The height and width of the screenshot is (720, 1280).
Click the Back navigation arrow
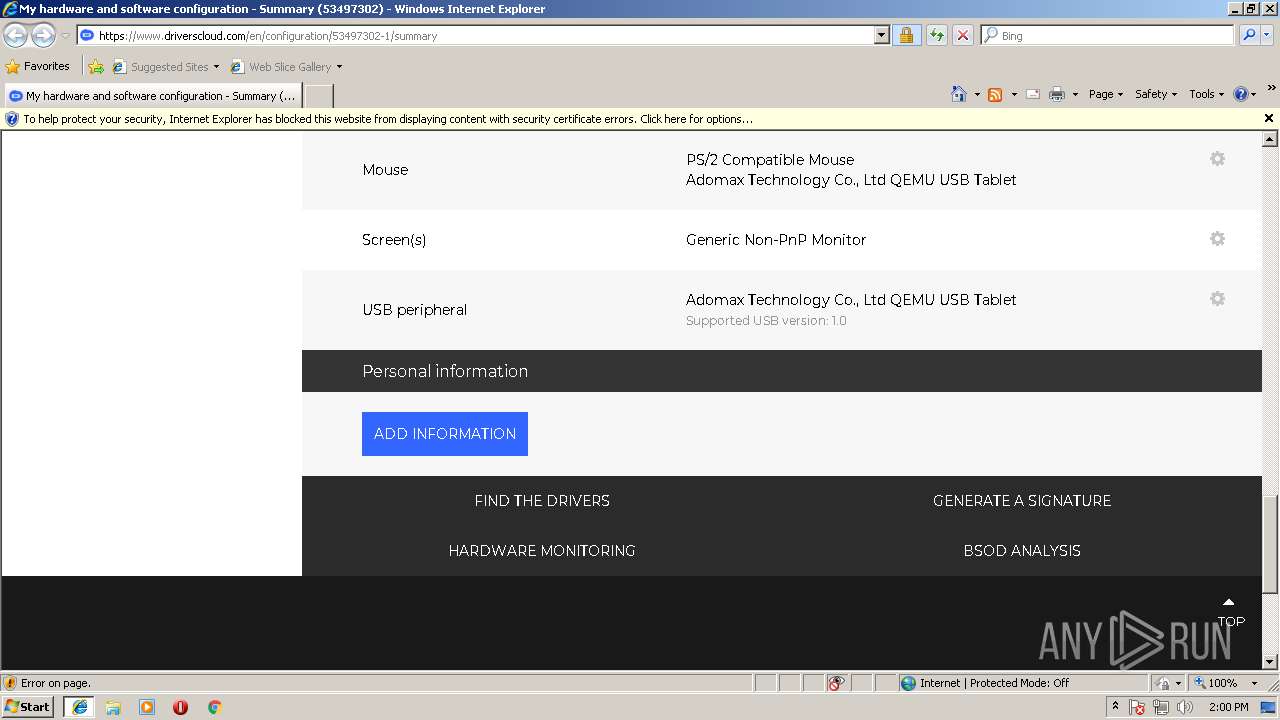point(15,36)
